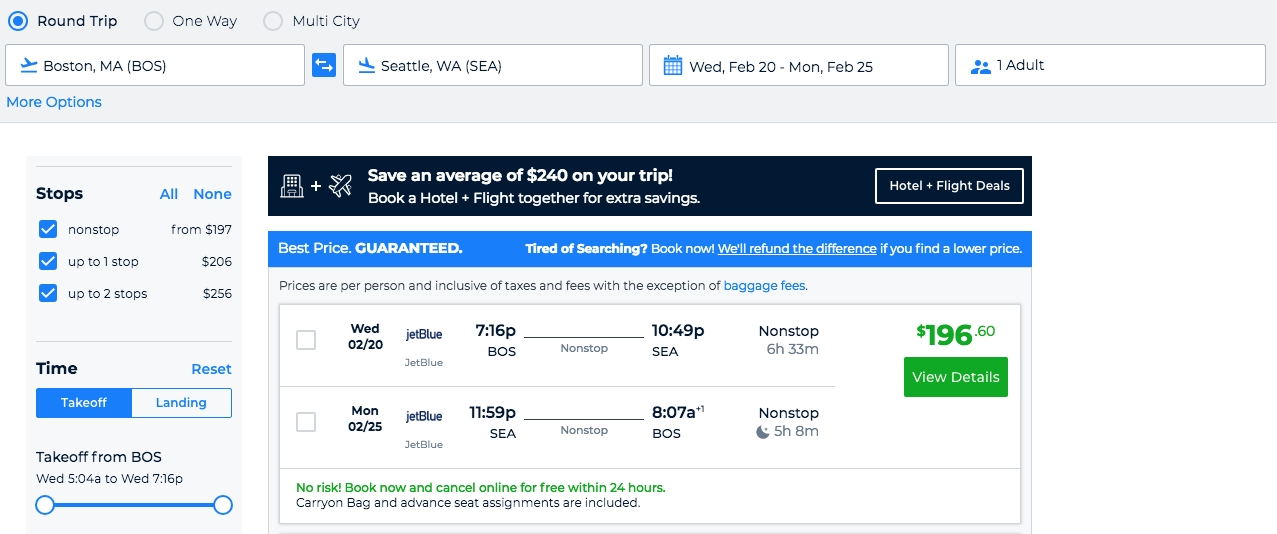Toggle the up to 1 stop checkbox
The width and height of the screenshot is (1277, 534).
click(x=48, y=262)
